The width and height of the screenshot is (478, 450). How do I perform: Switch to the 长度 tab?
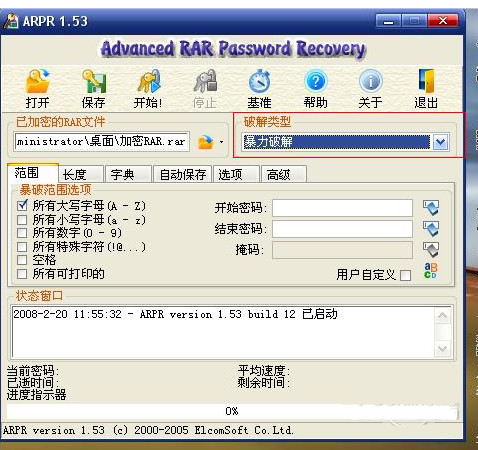pos(81,174)
